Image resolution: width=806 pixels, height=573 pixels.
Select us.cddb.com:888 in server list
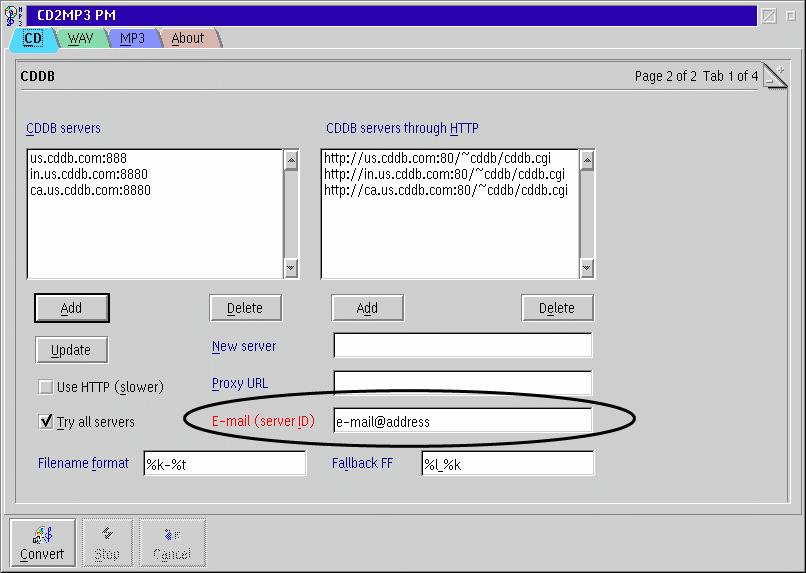tap(155, 158)
